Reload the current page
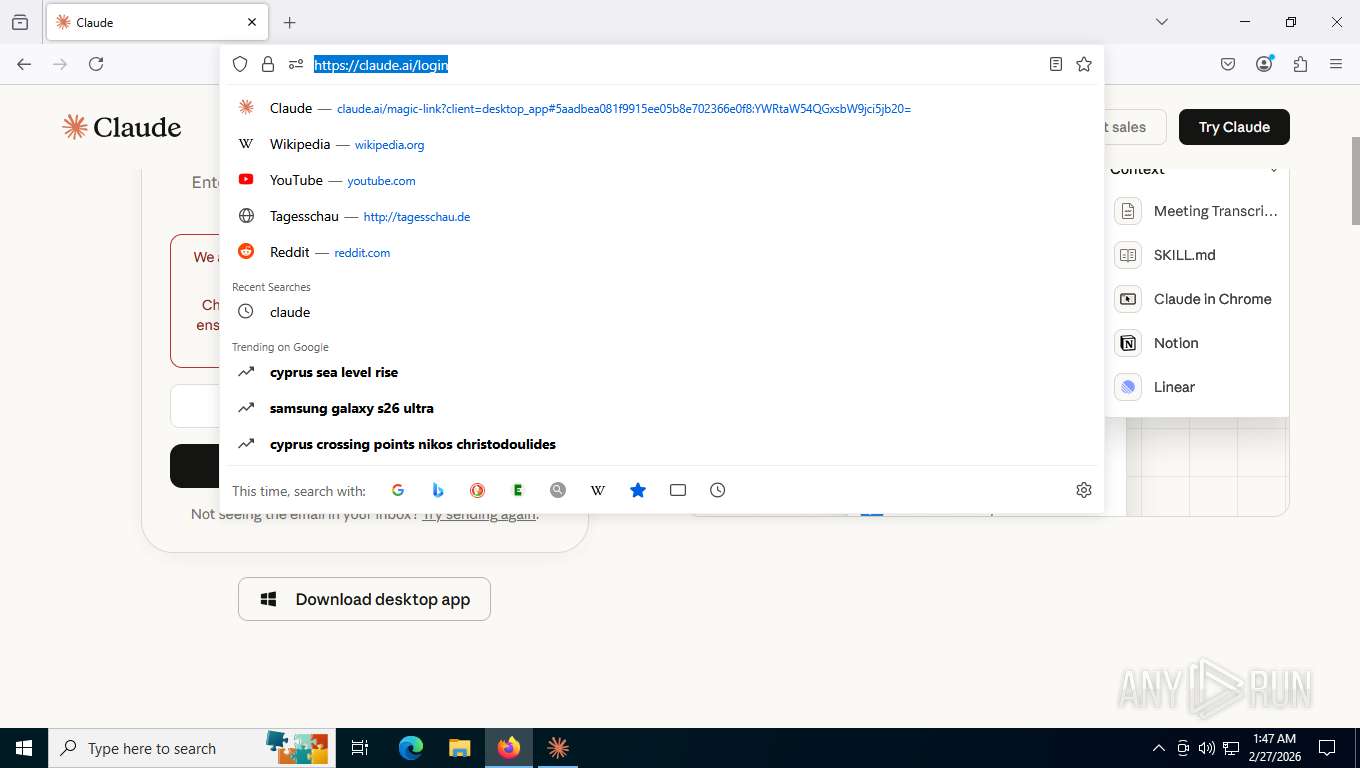Image resolution: width=1360 pixels, height=768 pixels. [x=96, y=64]
